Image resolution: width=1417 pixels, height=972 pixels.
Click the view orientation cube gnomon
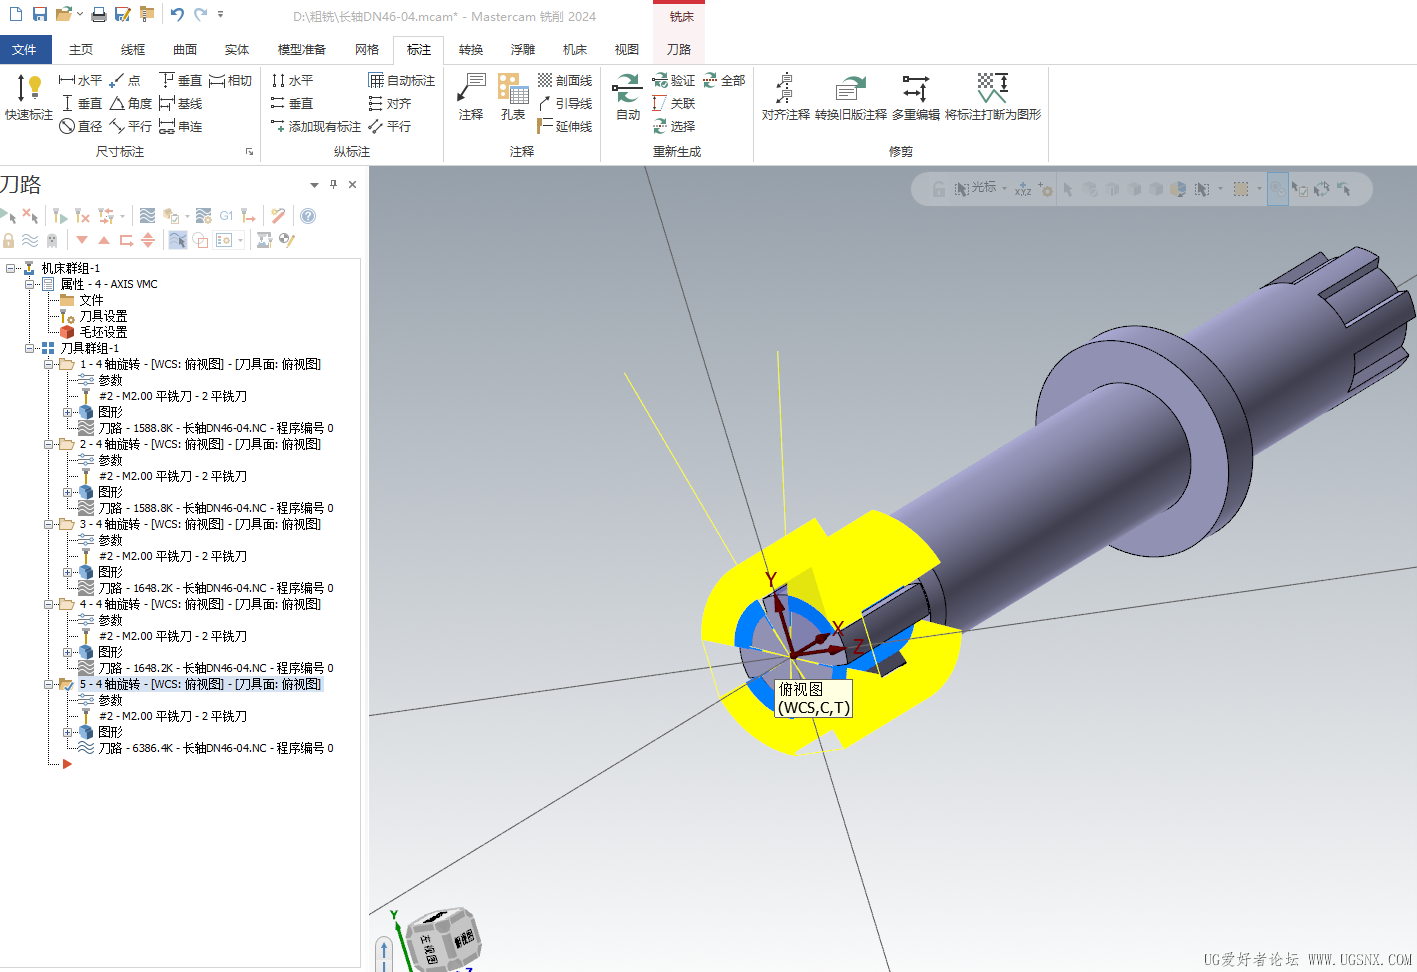click(x=446, y=938)
